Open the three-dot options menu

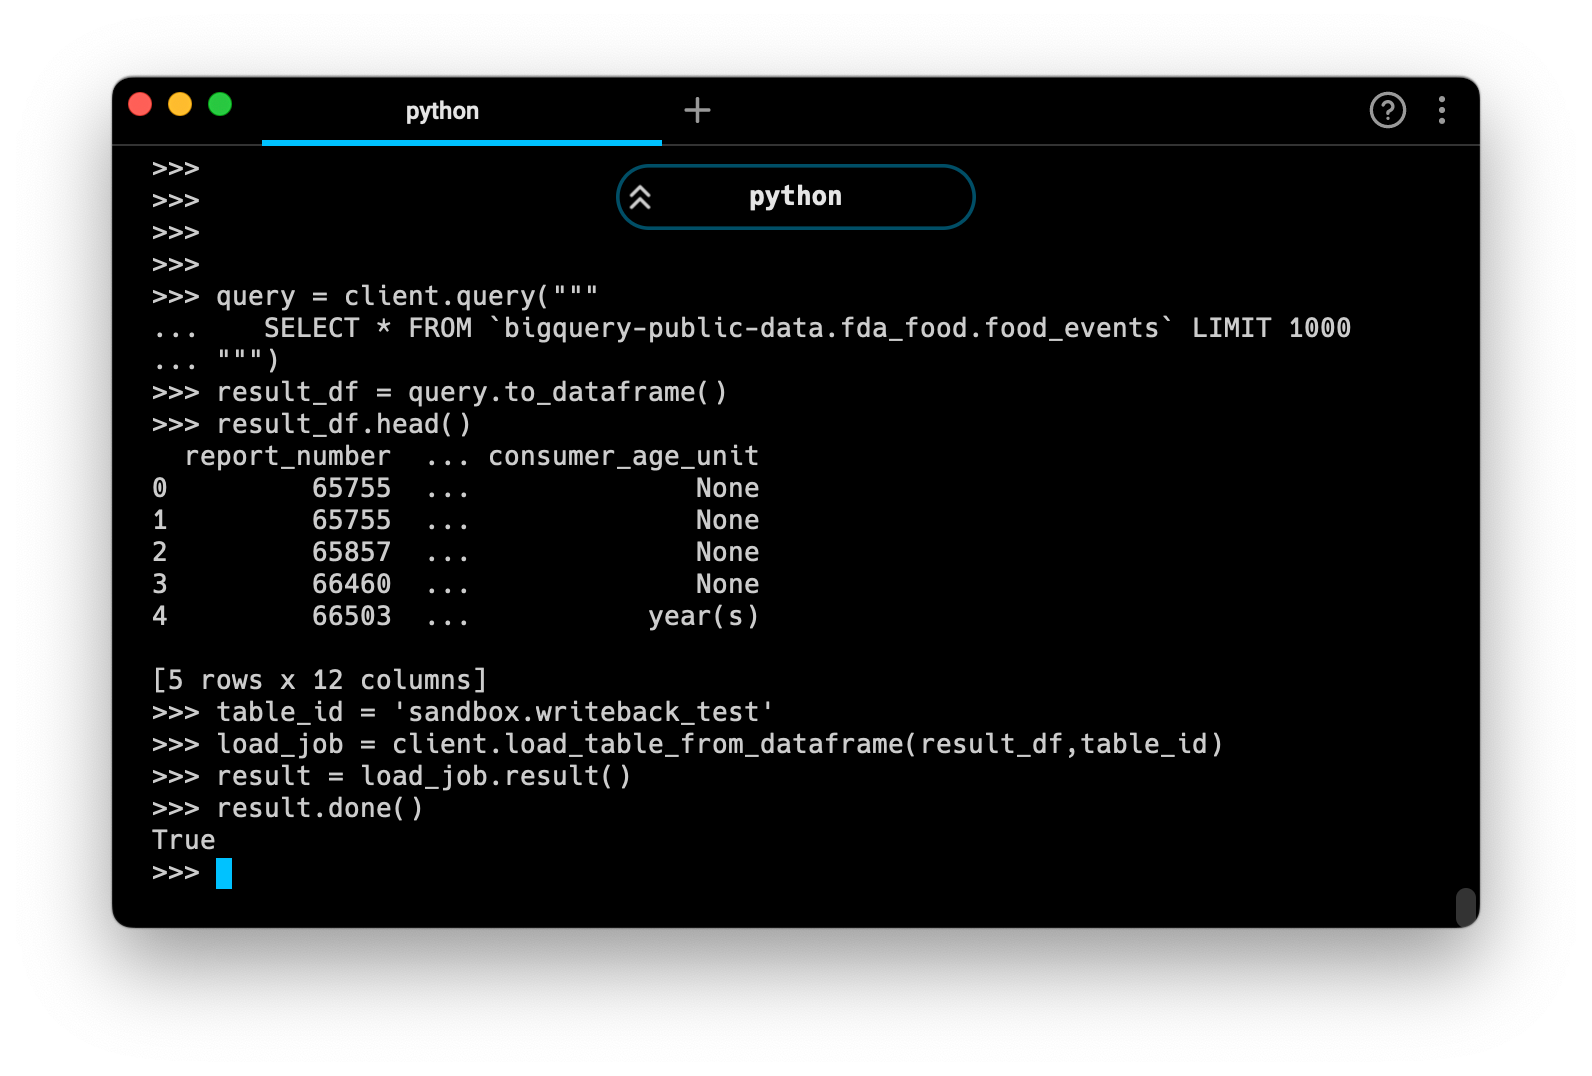pos(1441,110)
